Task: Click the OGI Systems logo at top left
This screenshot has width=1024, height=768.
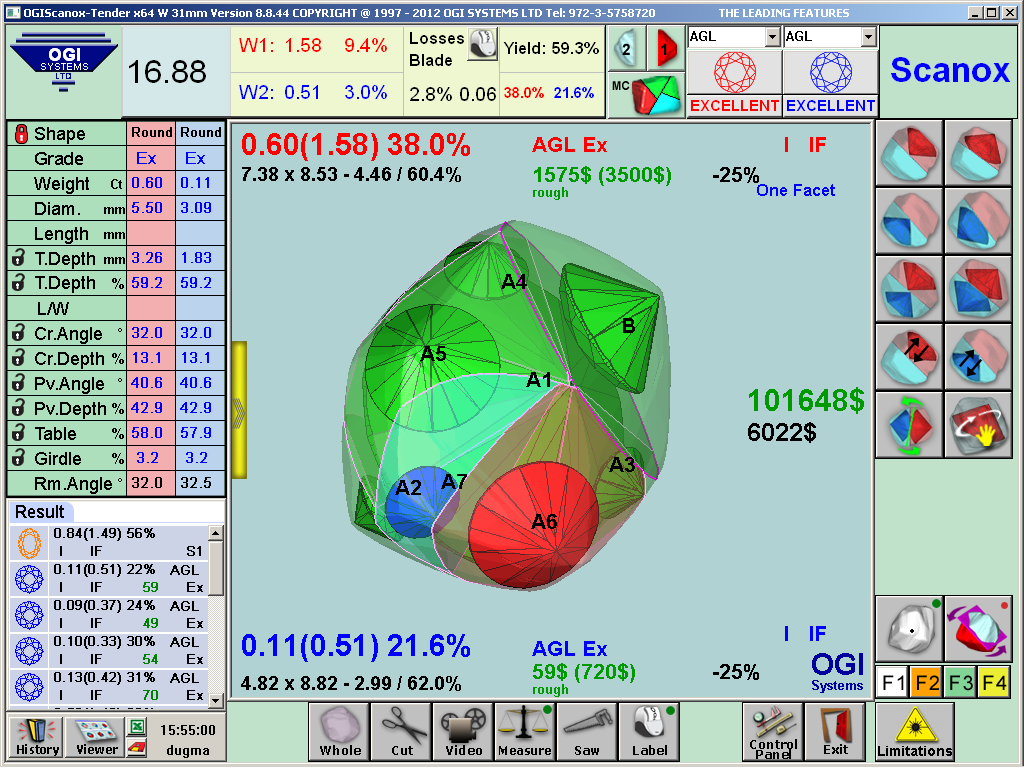Action: (63, 63)
